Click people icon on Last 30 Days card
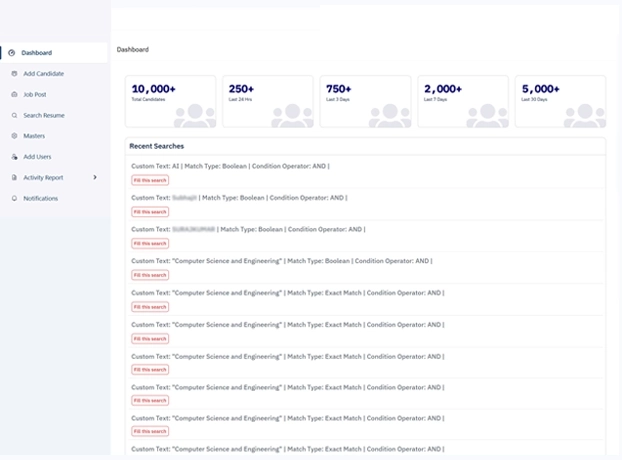Screen dimensions: 622x460 (x=585, y=115)
